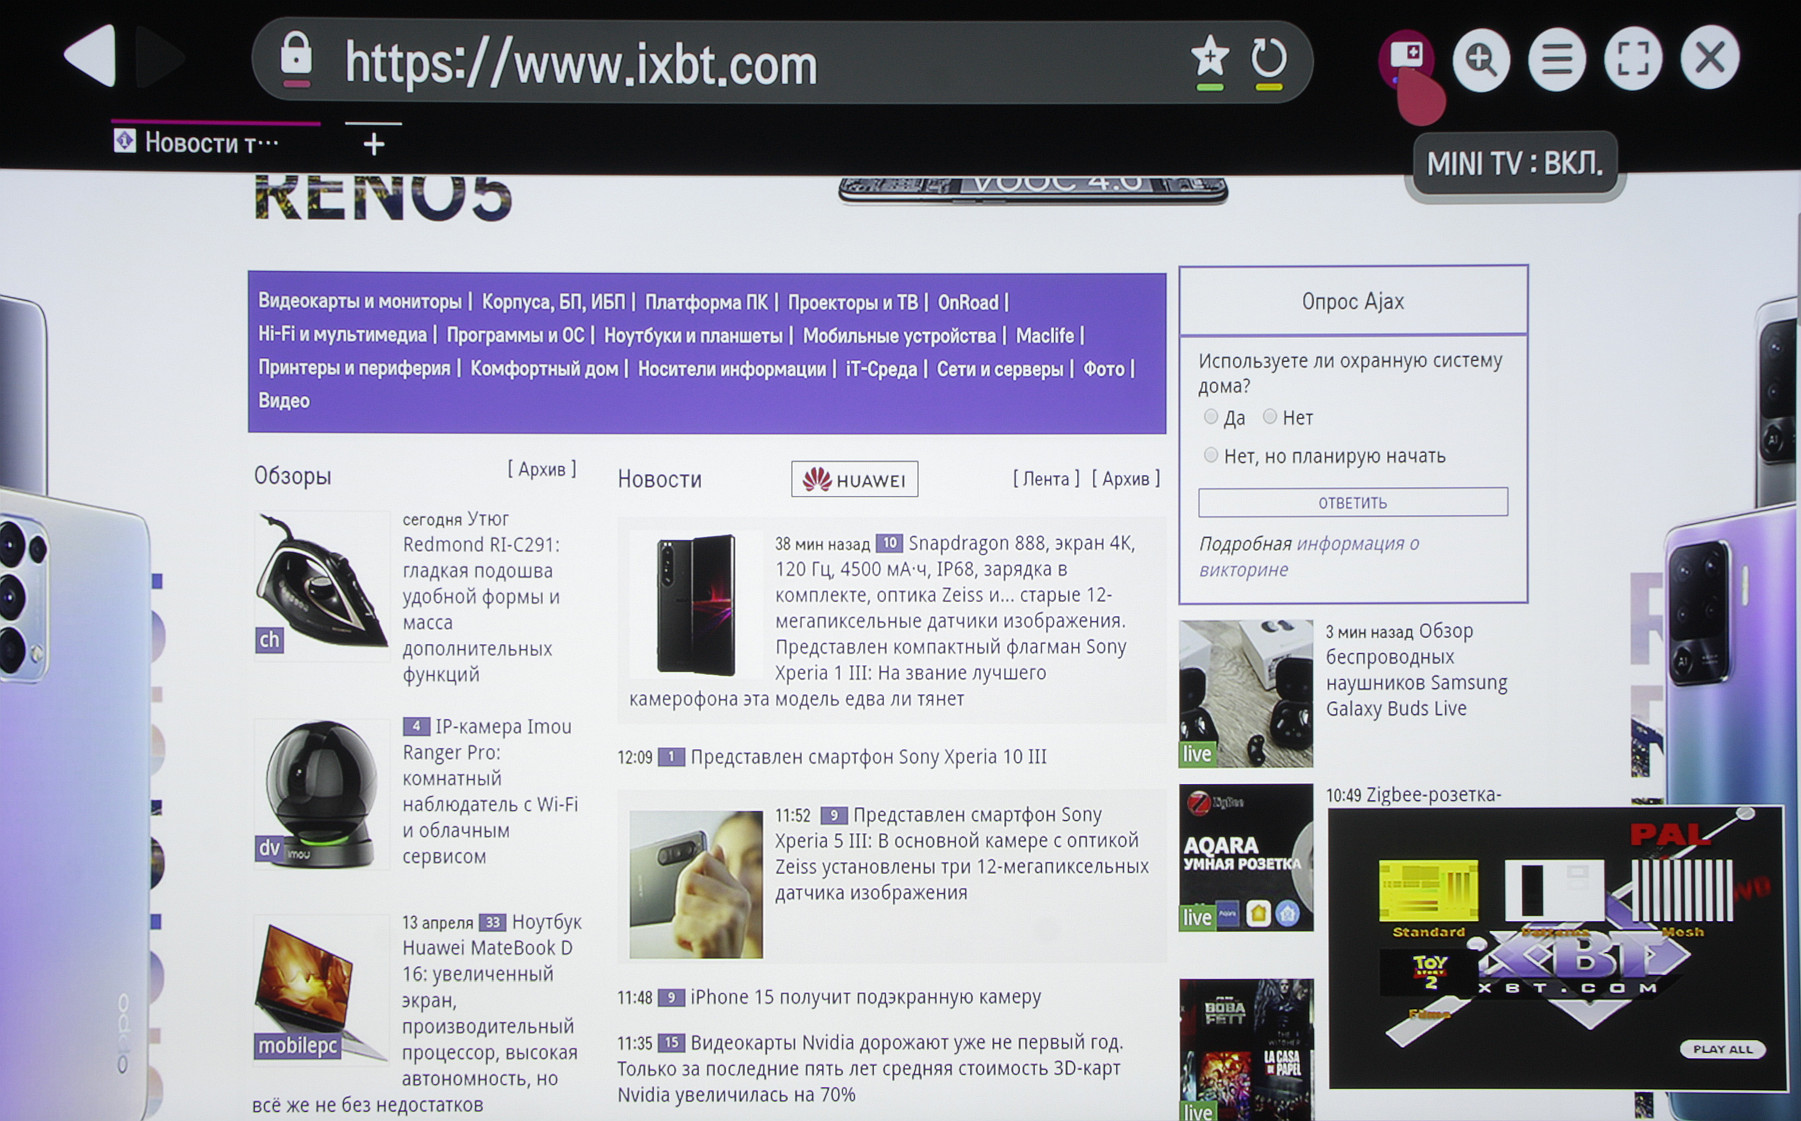Screen dimensions: 1801x1121
Task: Click the Xperia 1 III phone thumbnail
Action: point(696,604)
